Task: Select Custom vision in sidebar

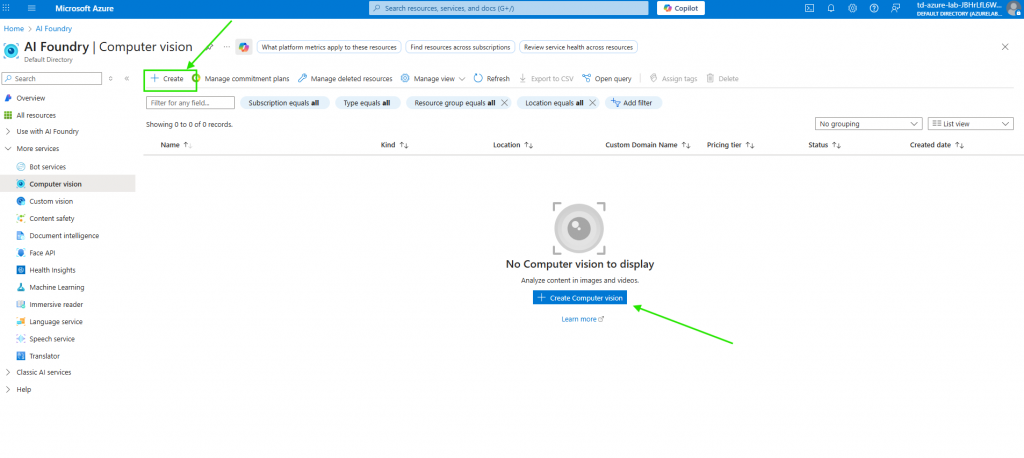Action: coord(51,201)
